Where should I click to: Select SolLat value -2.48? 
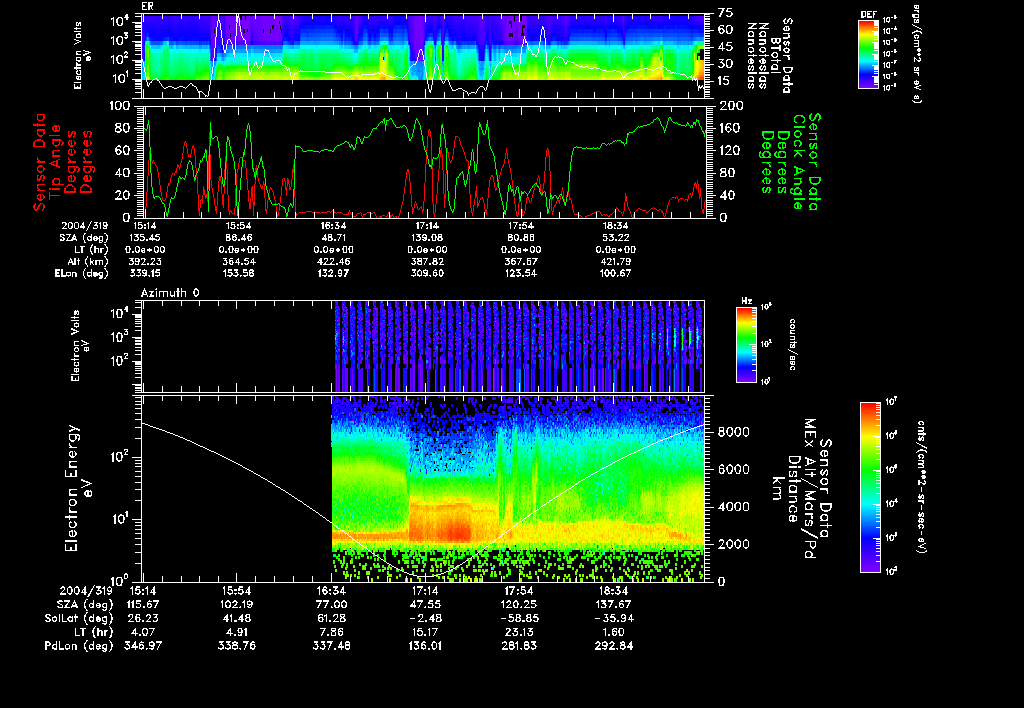tap(425, 618)
